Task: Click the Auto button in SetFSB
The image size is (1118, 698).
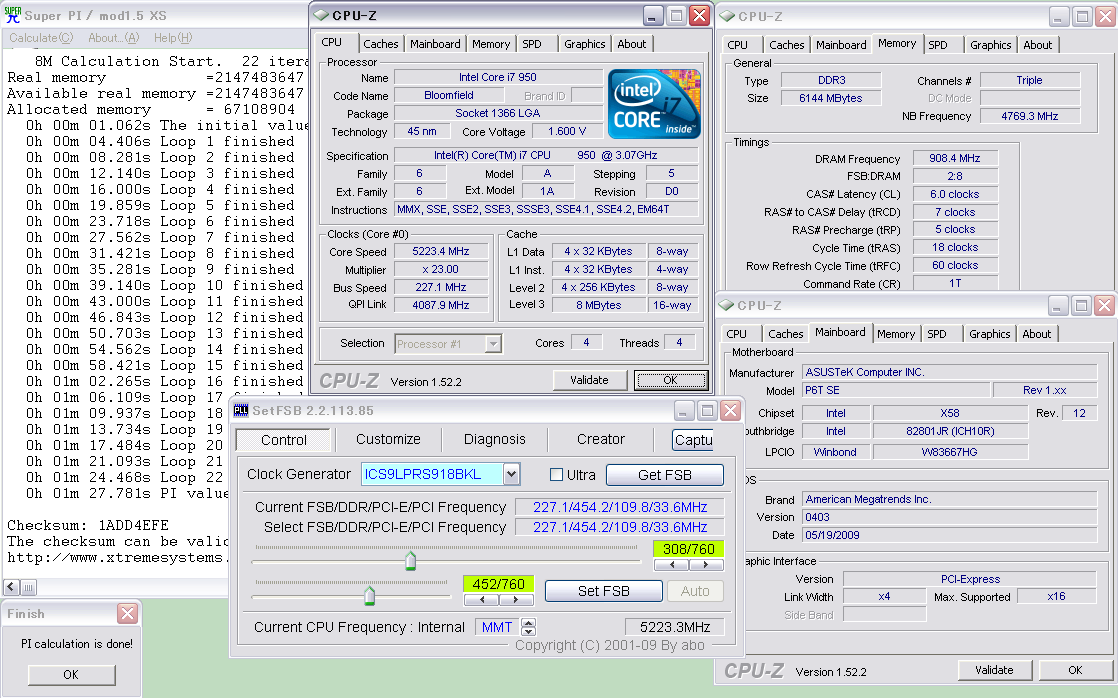Action: pyautogui.click(x=694, y=591)
